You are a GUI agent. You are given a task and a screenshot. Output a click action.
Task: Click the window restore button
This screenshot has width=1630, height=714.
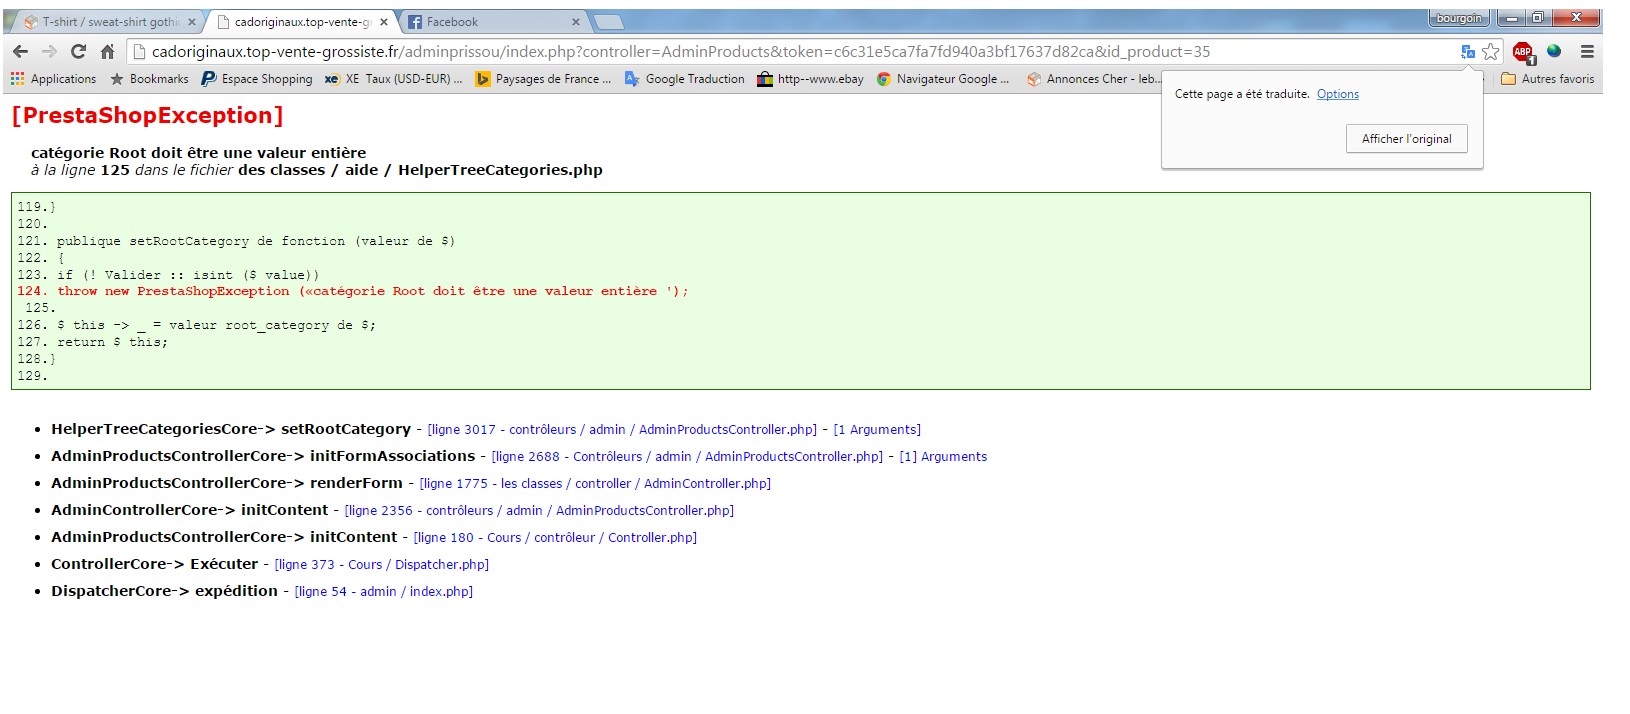(x=1538, y=18)
